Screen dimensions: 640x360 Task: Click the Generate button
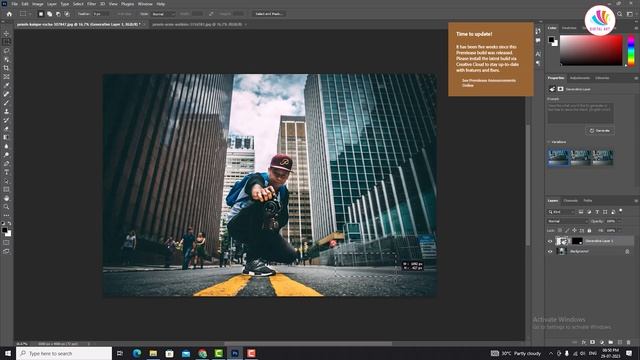600,131
